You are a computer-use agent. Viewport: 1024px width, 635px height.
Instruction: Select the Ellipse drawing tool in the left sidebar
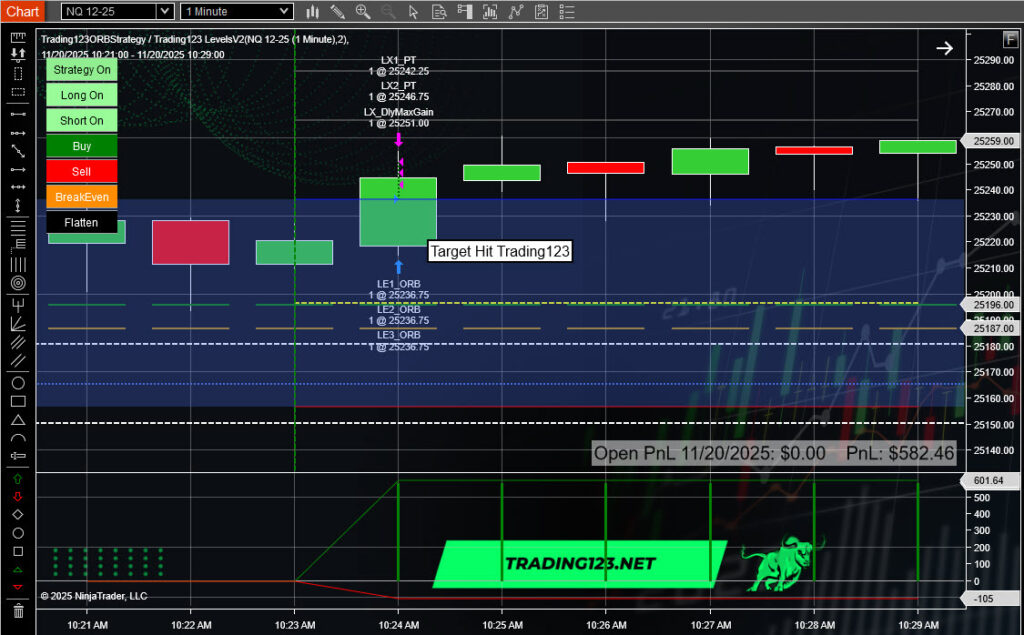point(17,383)
